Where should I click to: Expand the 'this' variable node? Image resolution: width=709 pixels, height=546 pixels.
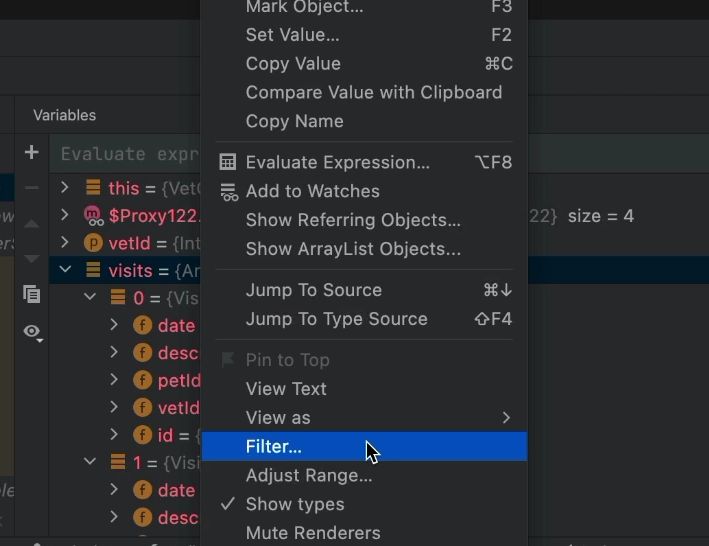coord(65,188)
